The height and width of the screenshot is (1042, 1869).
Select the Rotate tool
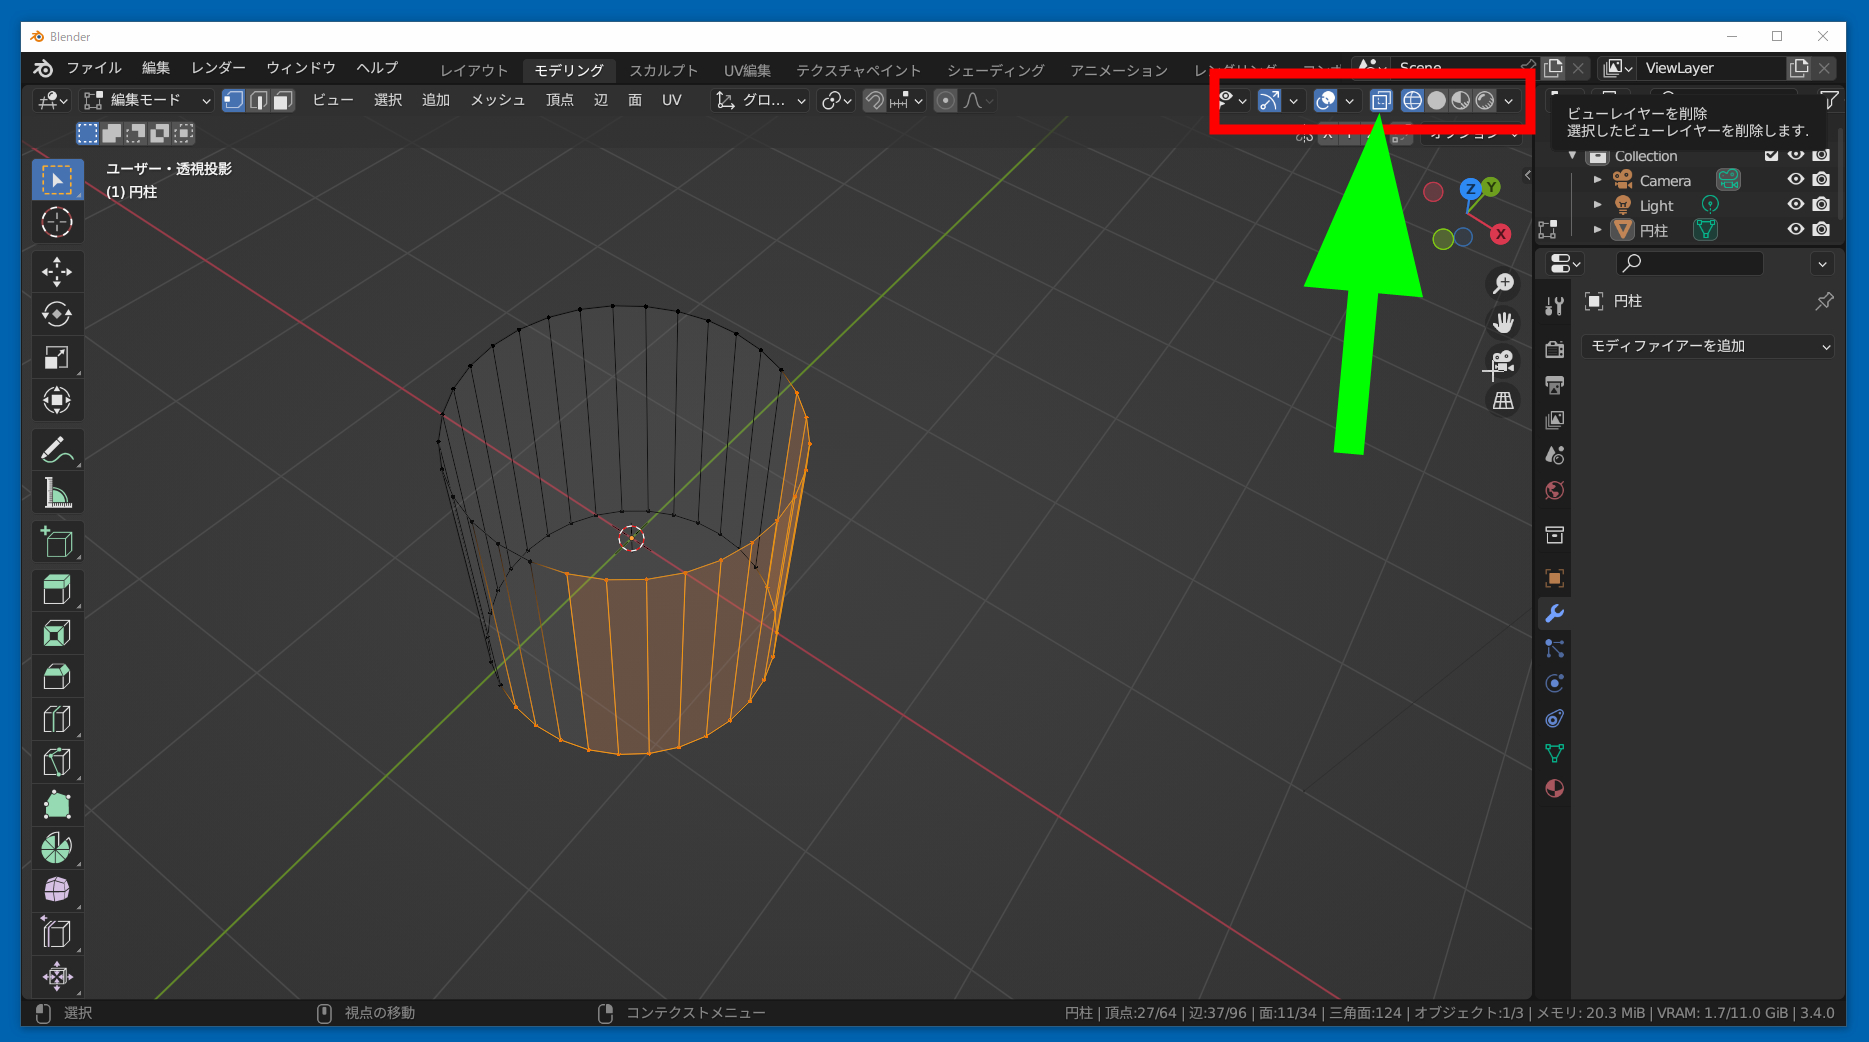[x=57, y=315]
